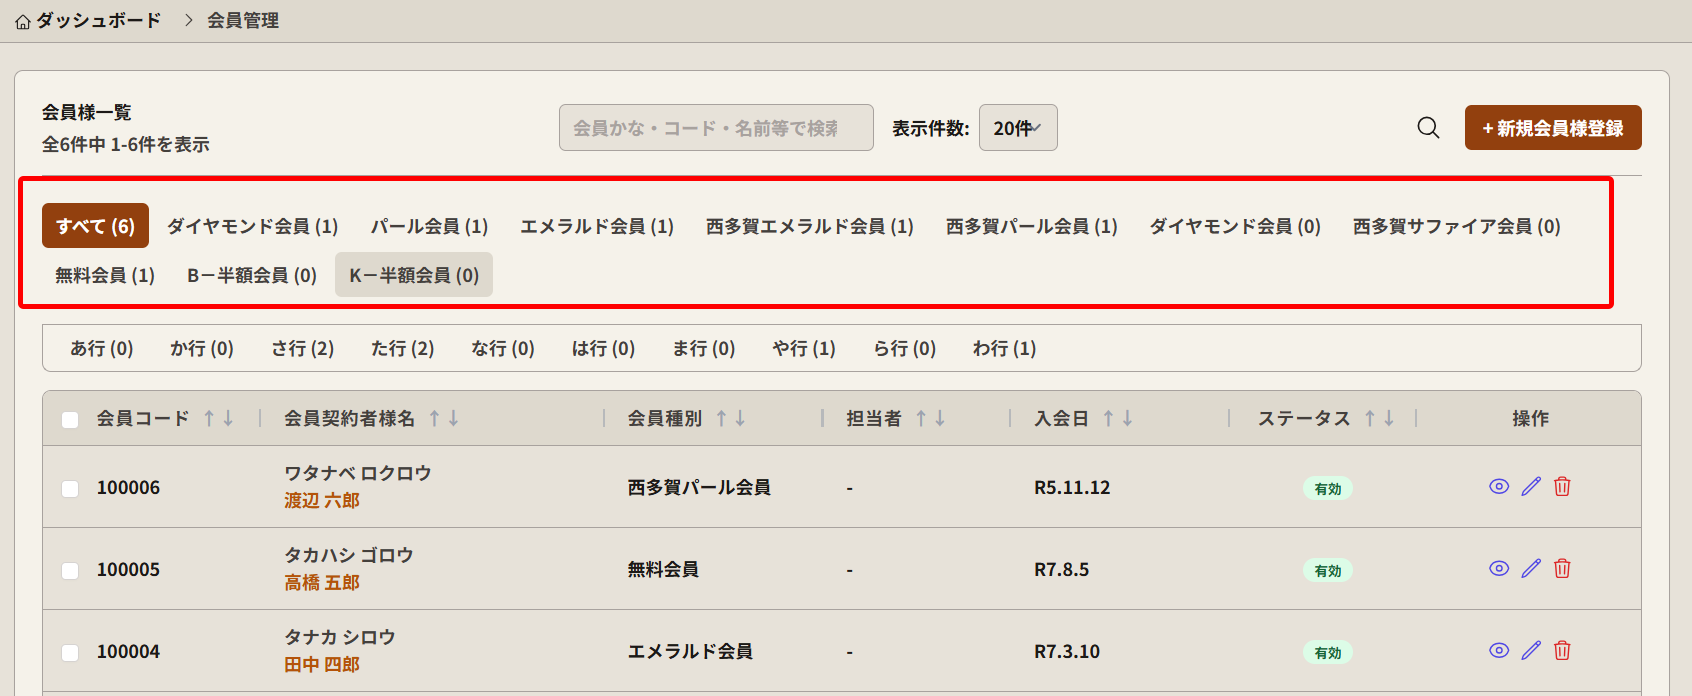The image size is (1692, 696).
Task: Select the ダイヤモンド会員 (1) filter tab
Action: [x=252, y=227]
